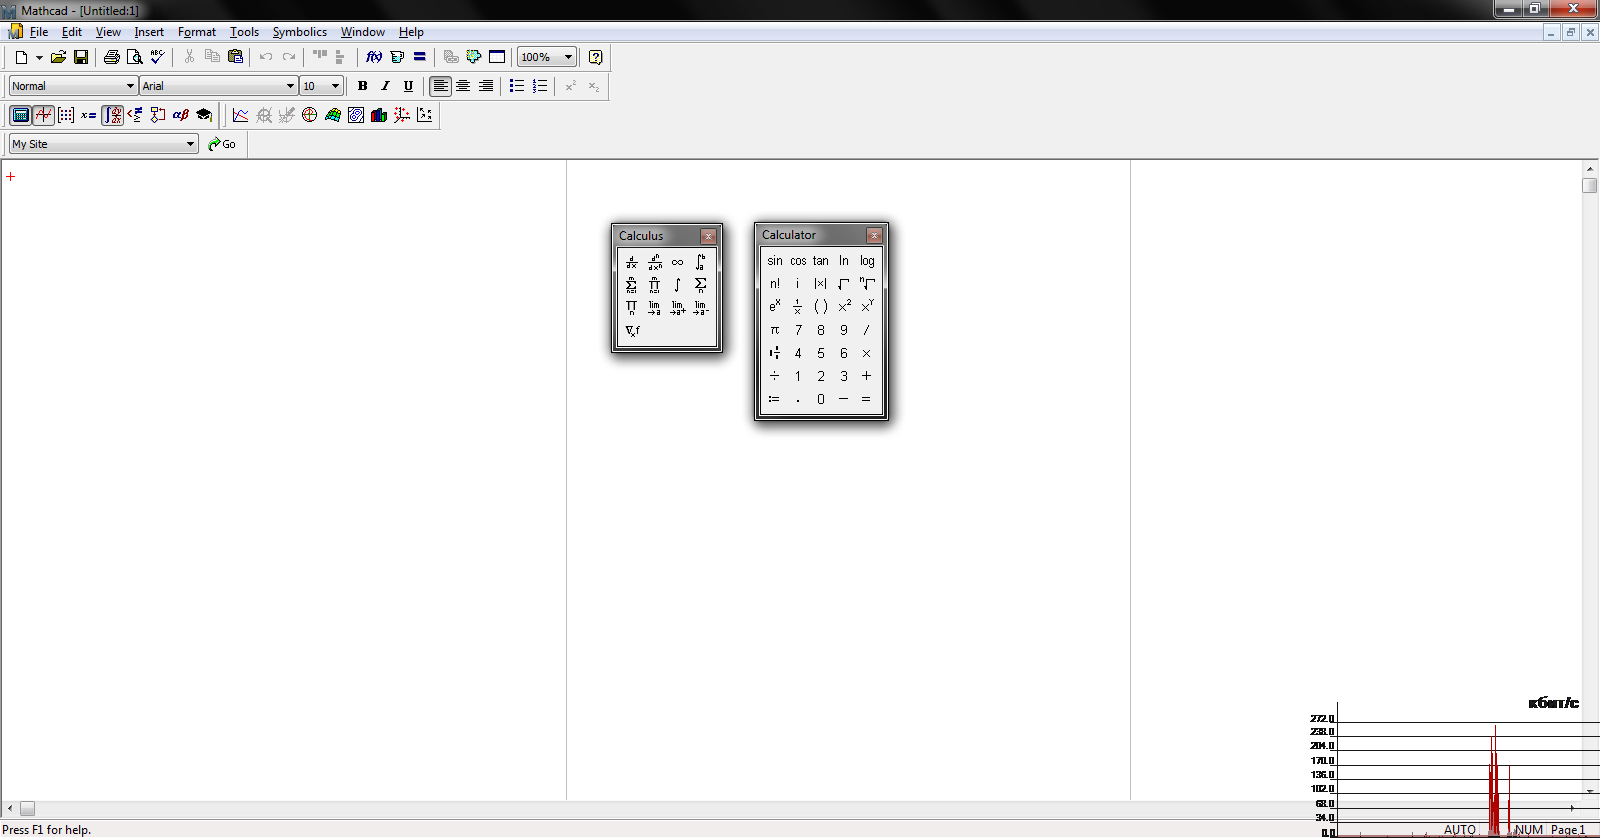1600x838 pixels.
Task: Open the Window menu
Action: (363, 32)
